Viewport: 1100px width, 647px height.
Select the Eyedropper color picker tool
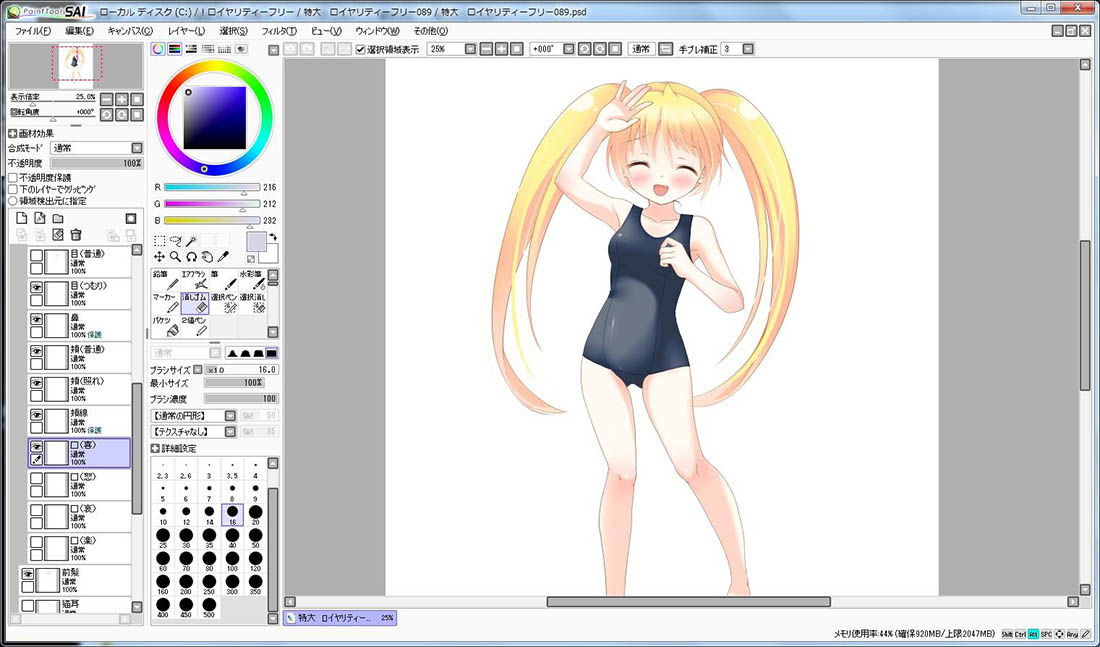click(224, 257)
